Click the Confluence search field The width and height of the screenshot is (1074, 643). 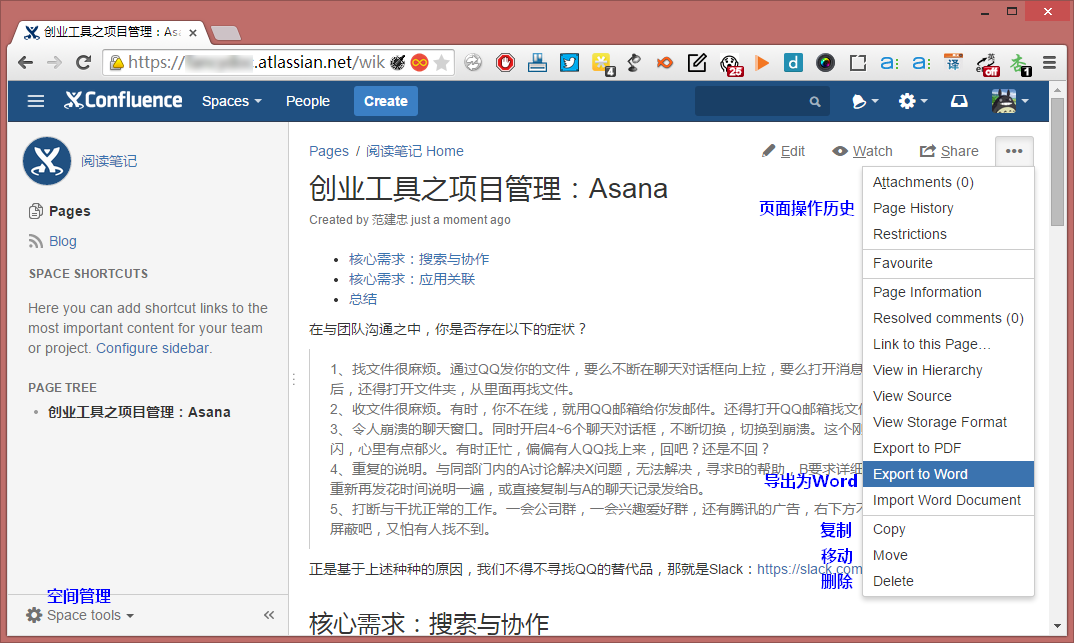(x=762, y=101)
